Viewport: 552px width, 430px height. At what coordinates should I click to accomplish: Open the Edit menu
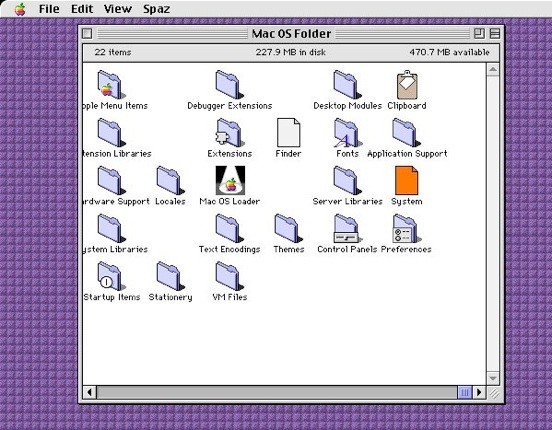[x=82, y=9]
